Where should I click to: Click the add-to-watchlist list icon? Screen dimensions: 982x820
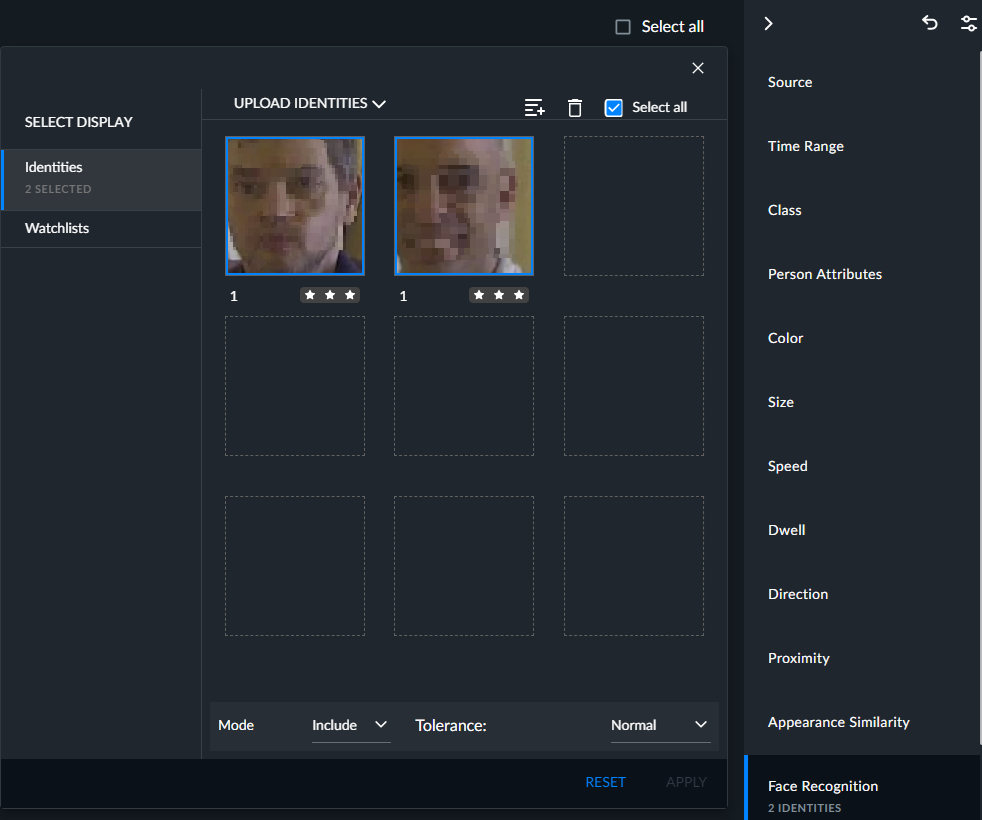(534, 108)
